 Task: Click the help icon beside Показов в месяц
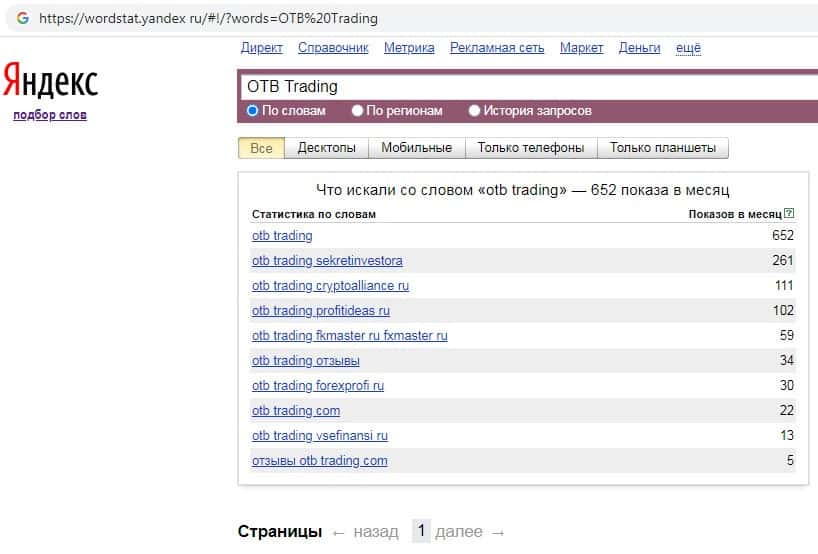coord(790,214)
